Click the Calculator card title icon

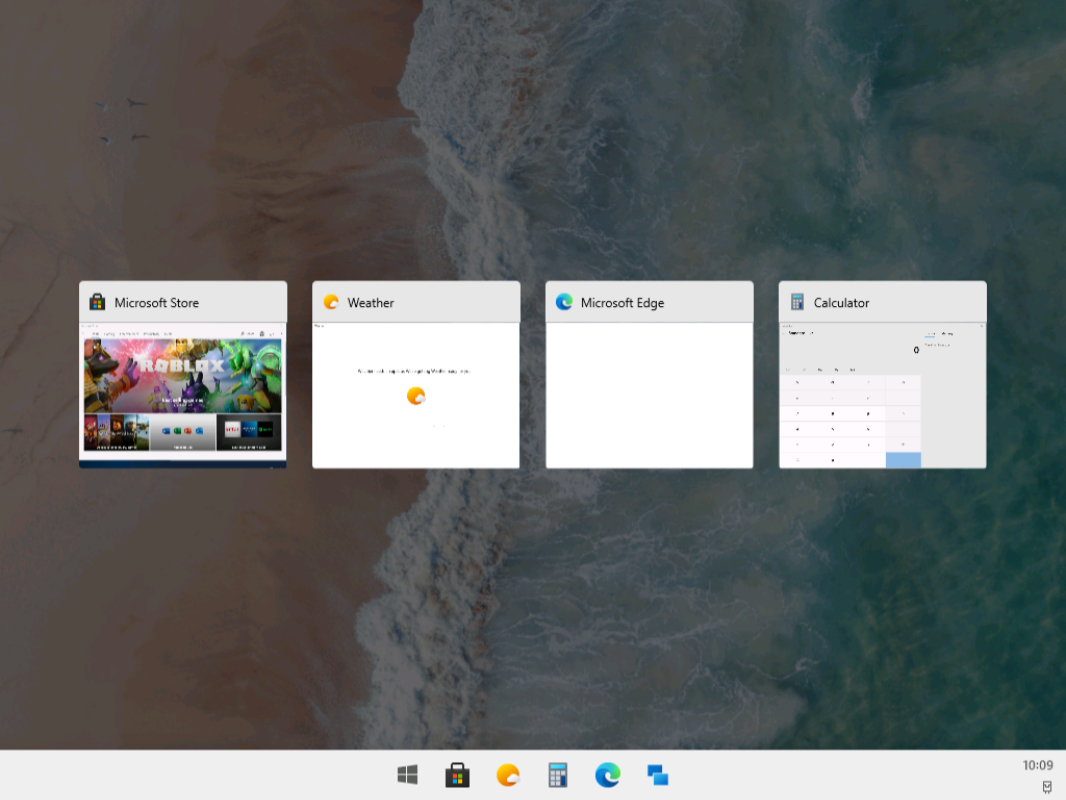pos(797,302)
